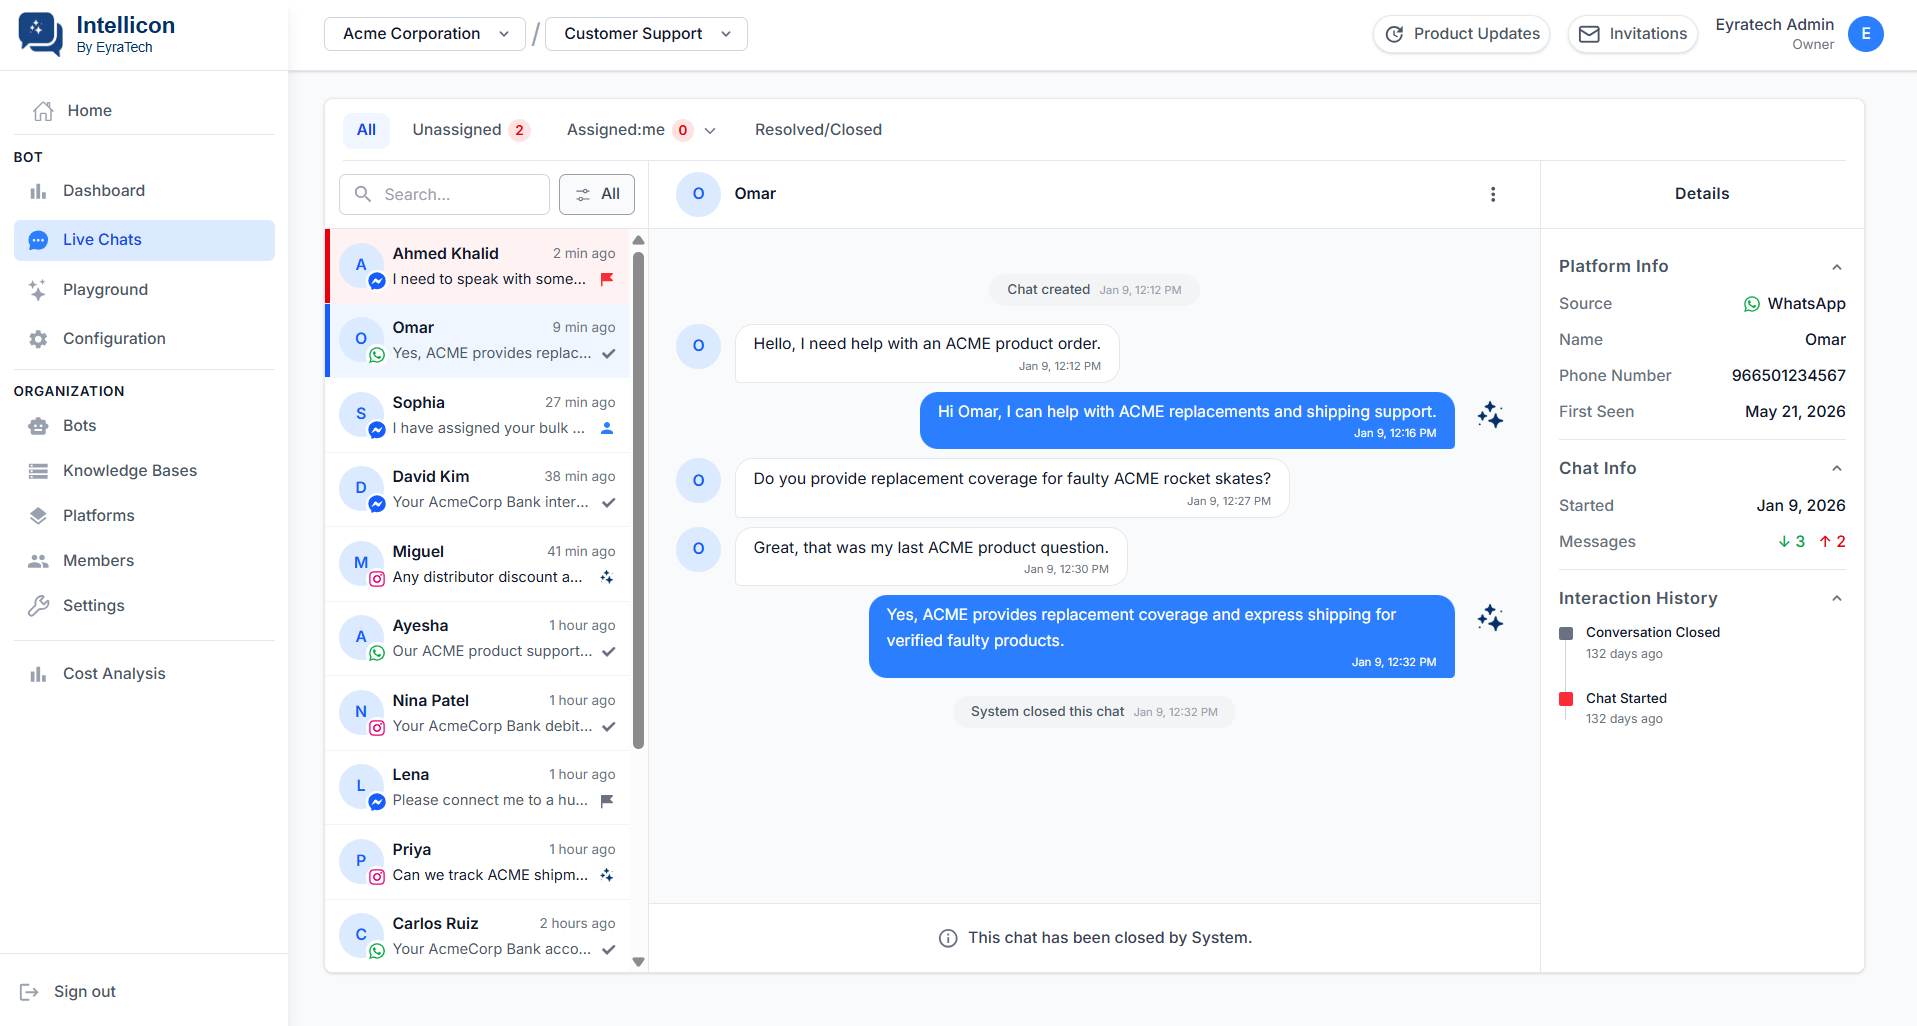
Task: Click the search magnifier icon
Action: (363, 194)
